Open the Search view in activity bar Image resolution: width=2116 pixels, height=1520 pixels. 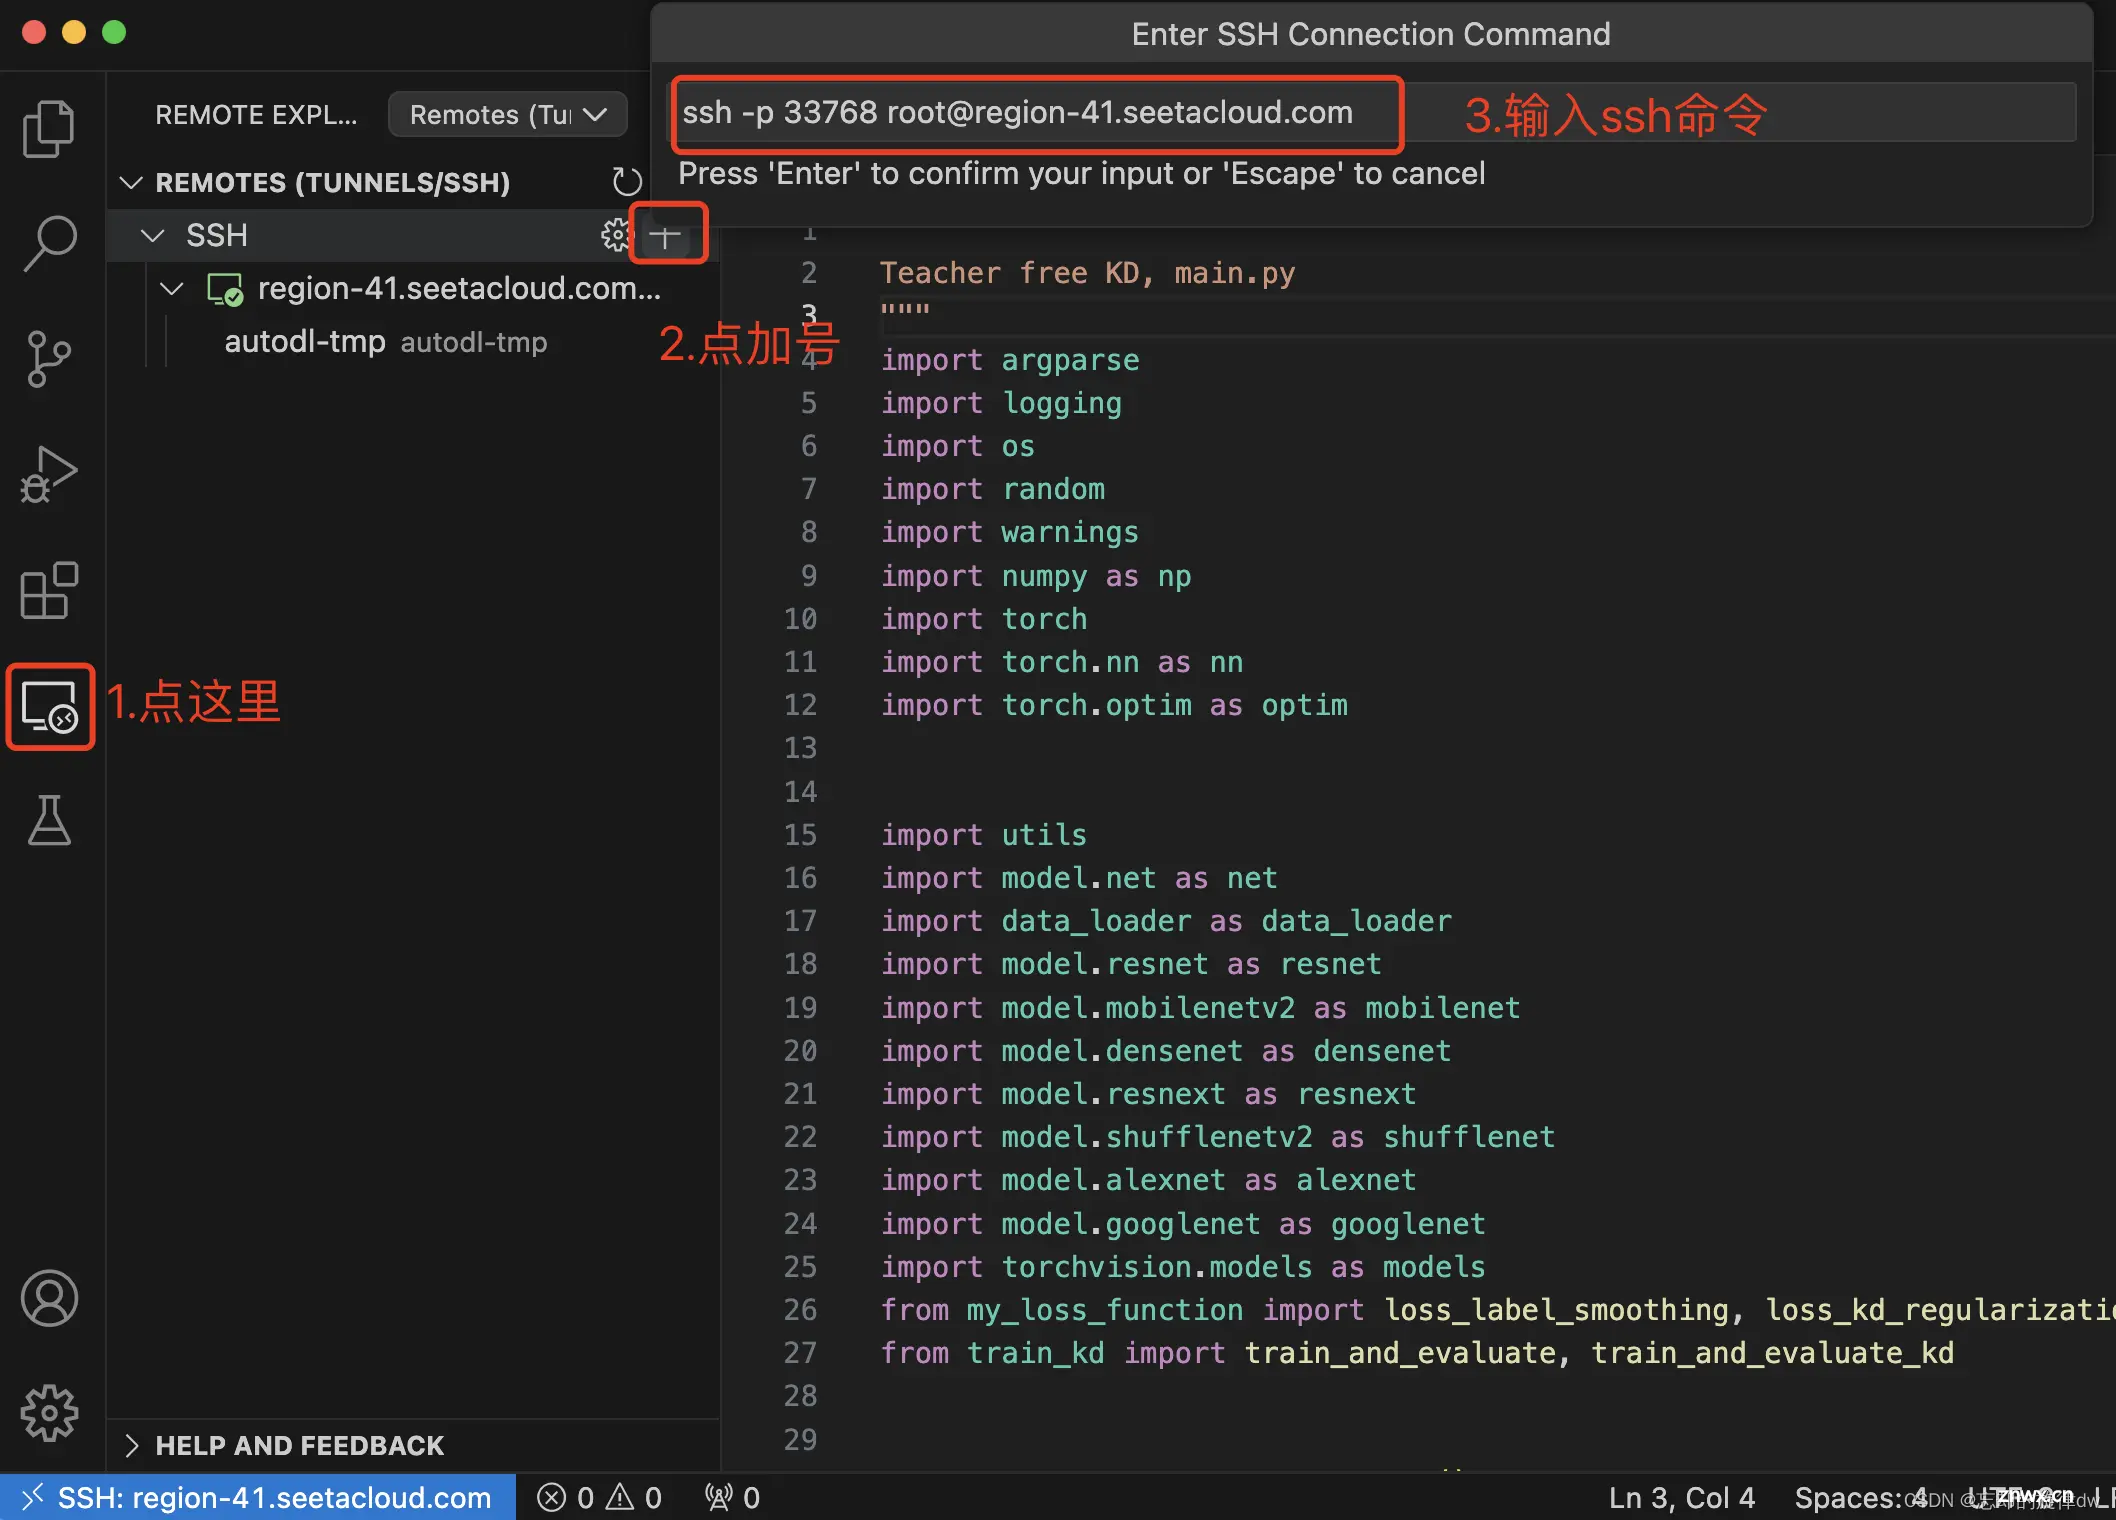pos(49,243)
